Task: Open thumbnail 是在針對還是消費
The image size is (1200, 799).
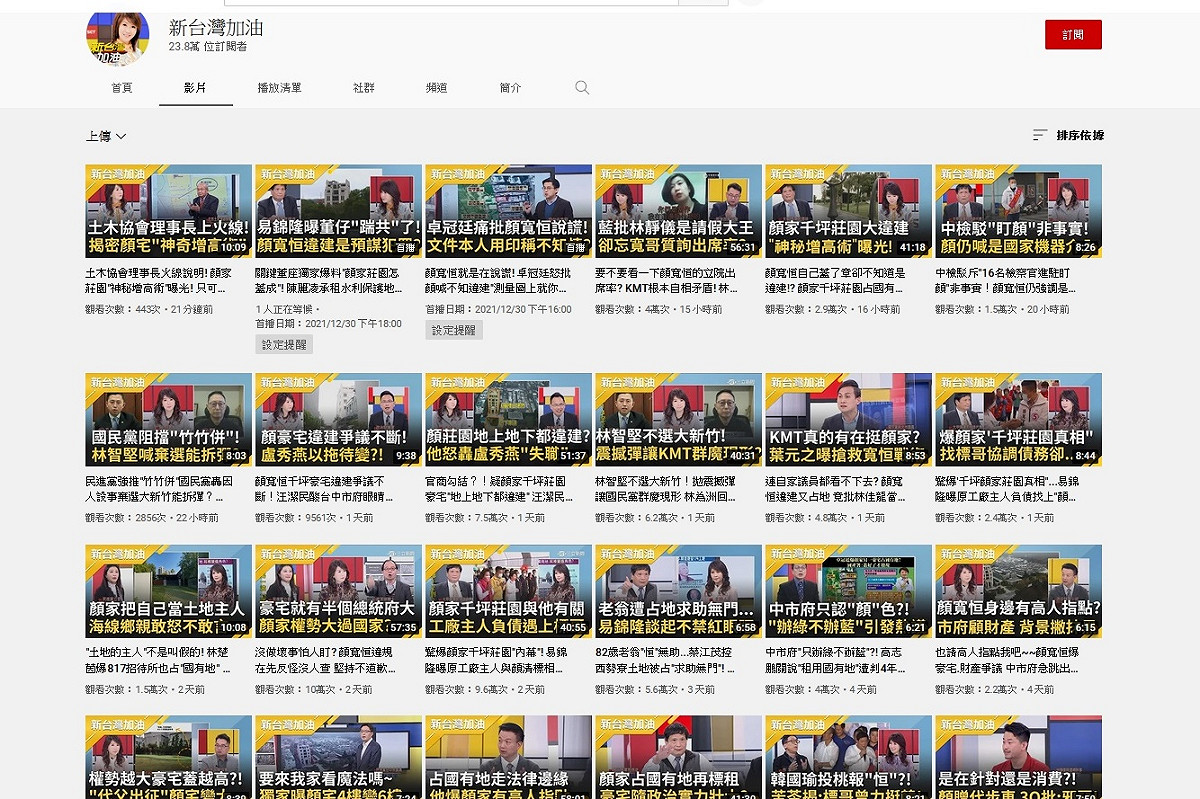Action: pos(1018,757)
